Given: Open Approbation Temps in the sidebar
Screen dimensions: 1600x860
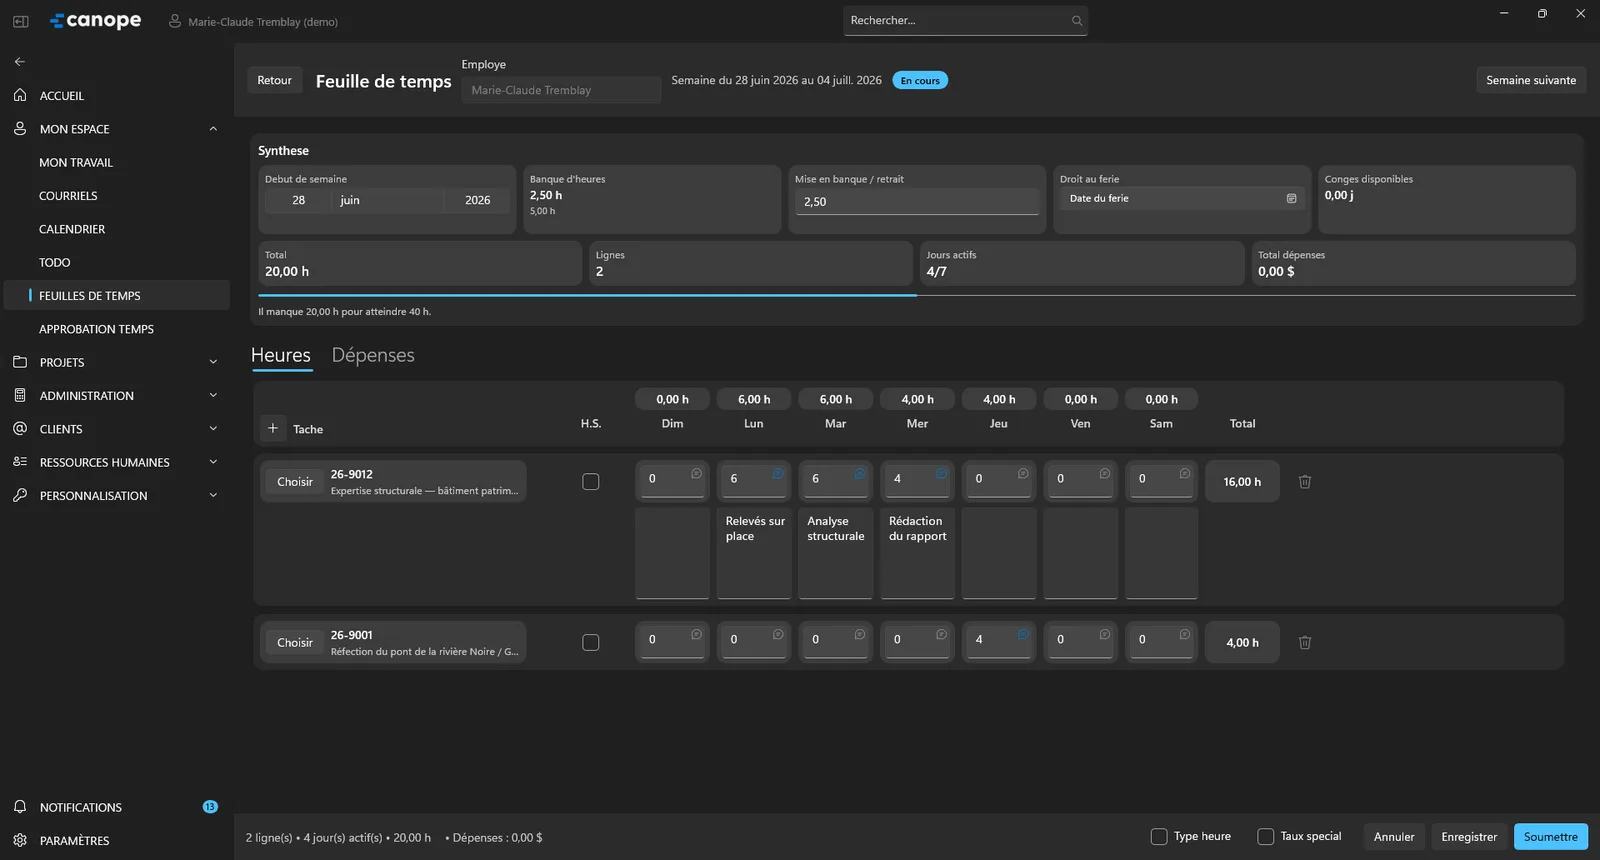Looking at the screenshot, I should 96,329.
